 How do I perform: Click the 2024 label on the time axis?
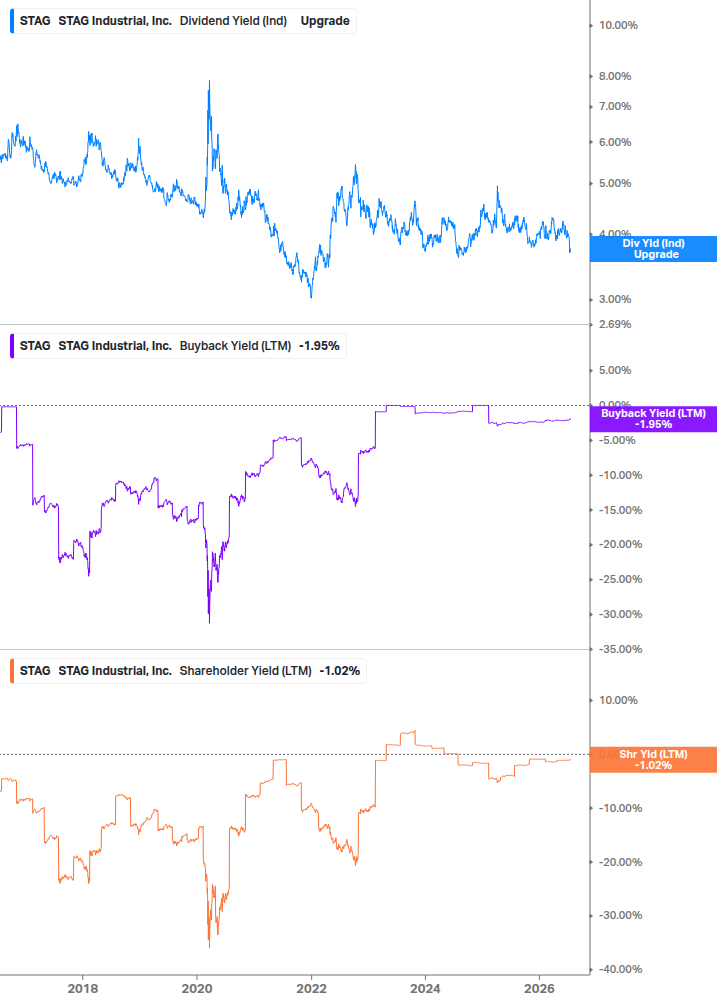425,989
